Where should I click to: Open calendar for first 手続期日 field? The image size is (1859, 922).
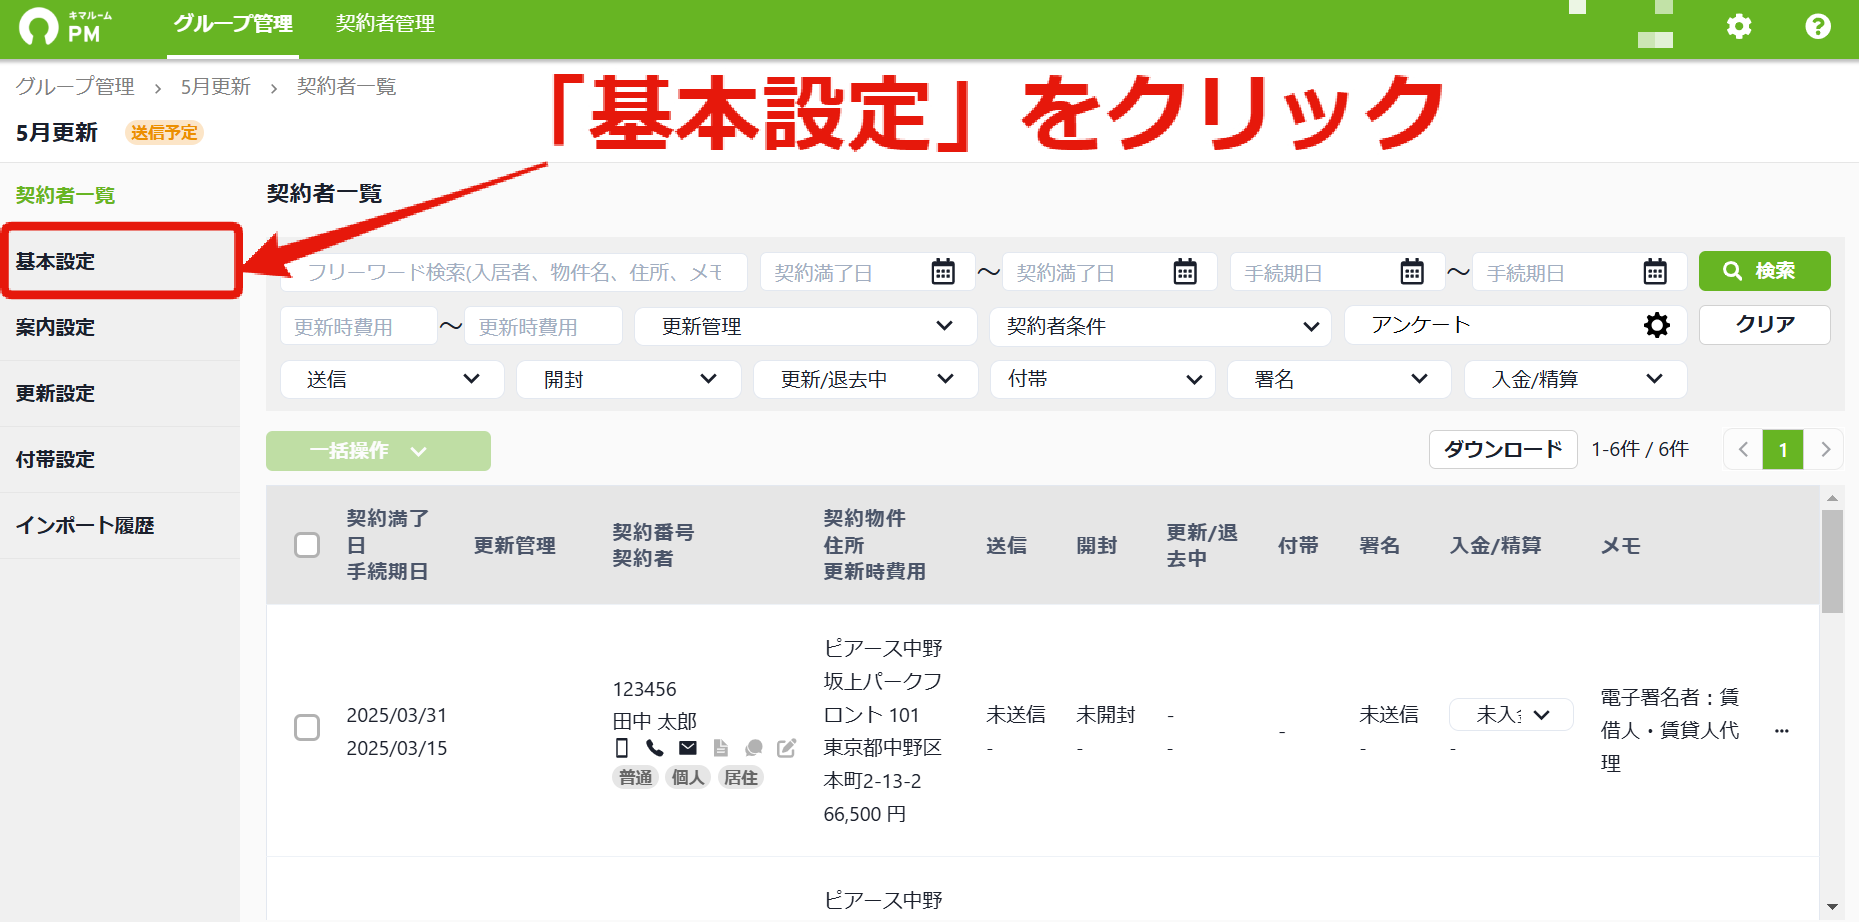tap(1412, 272)
